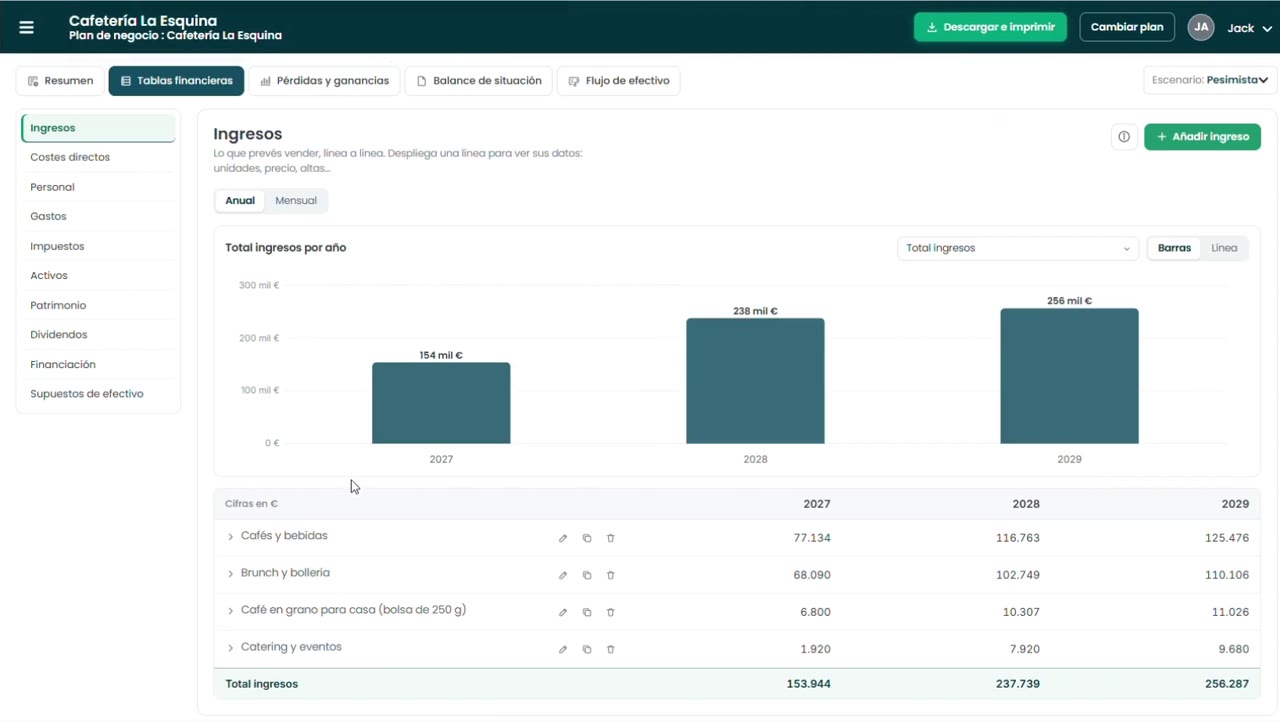This screenshot has width=1280, height=722.
Task: Edit the Café en grano para casa row
Action: pyautogui.click(x=563, y=612)
